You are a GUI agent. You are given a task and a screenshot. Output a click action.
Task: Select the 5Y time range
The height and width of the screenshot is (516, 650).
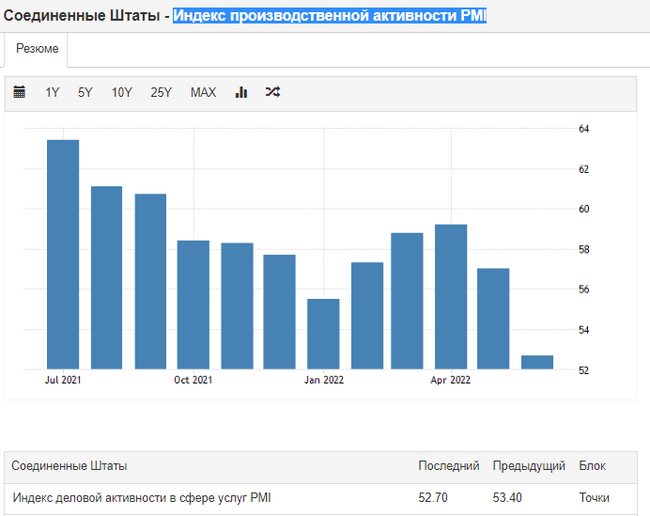coord(85,92)
